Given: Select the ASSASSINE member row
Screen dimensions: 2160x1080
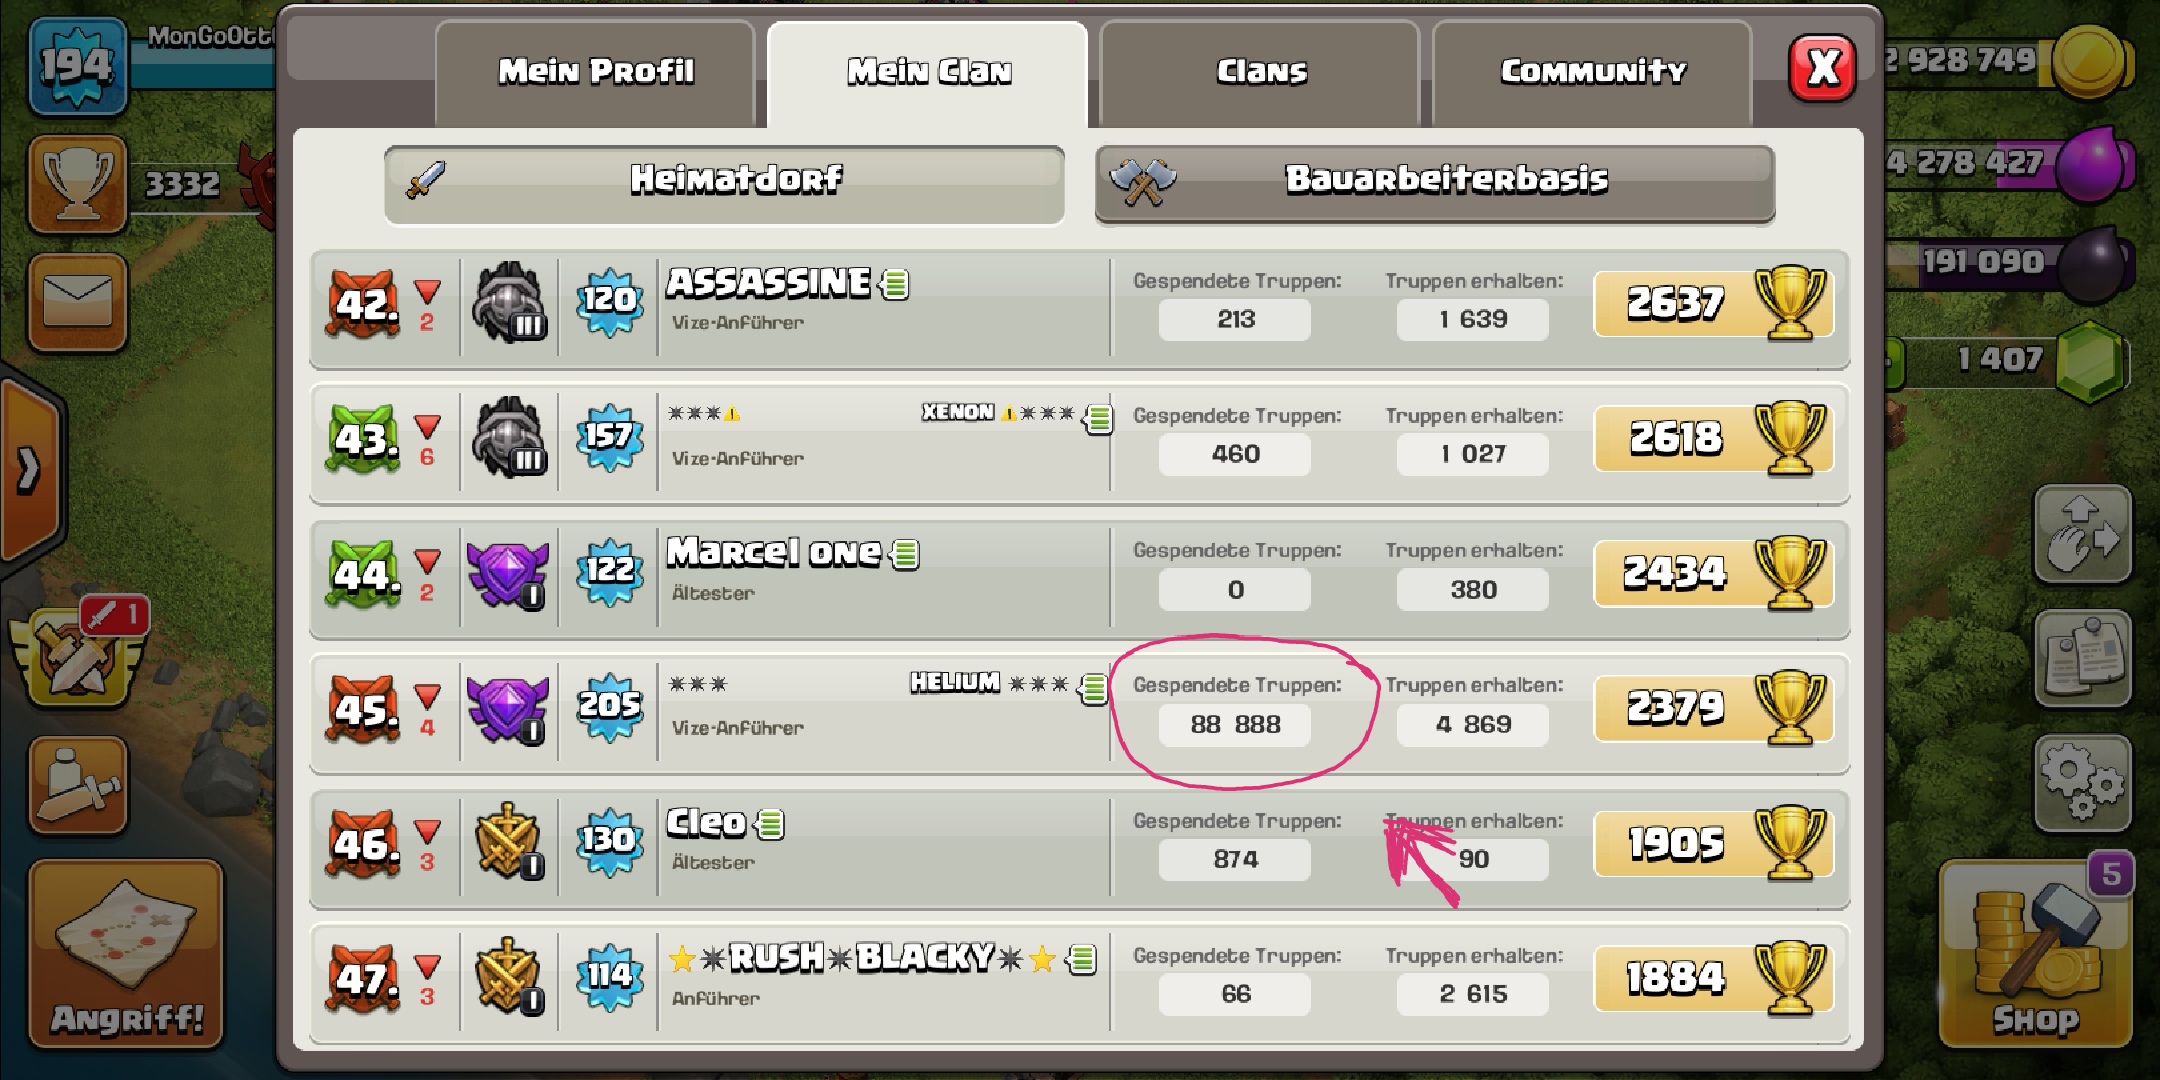Looking at the screenshot, I should click(1080, 309).
